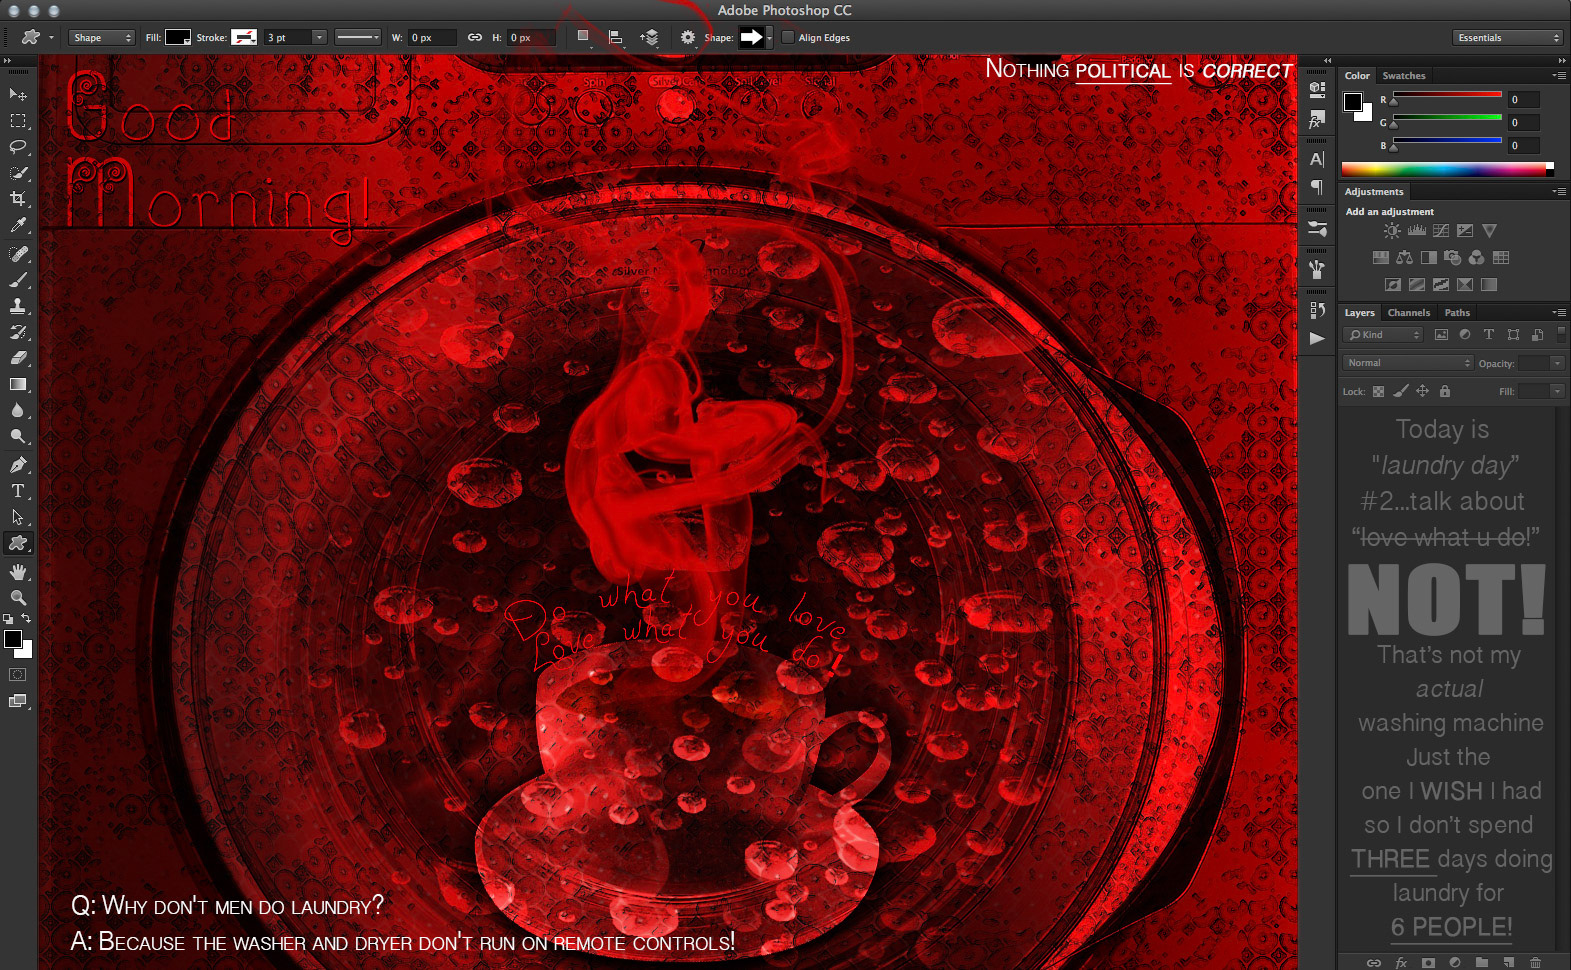Open path alignment options
This screenshot has height=970, width=1571.
coord(617,38)
